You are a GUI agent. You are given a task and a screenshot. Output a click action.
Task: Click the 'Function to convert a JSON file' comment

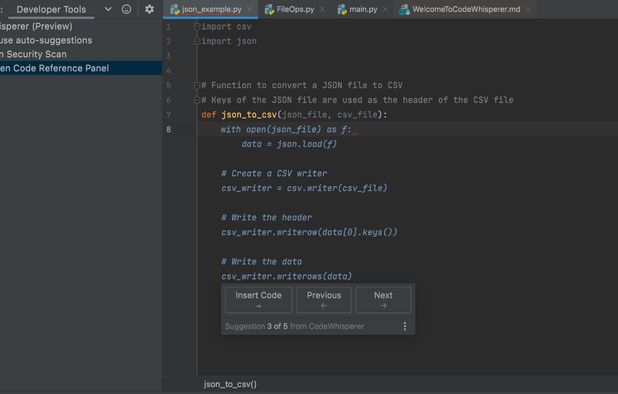click(302, 85)
